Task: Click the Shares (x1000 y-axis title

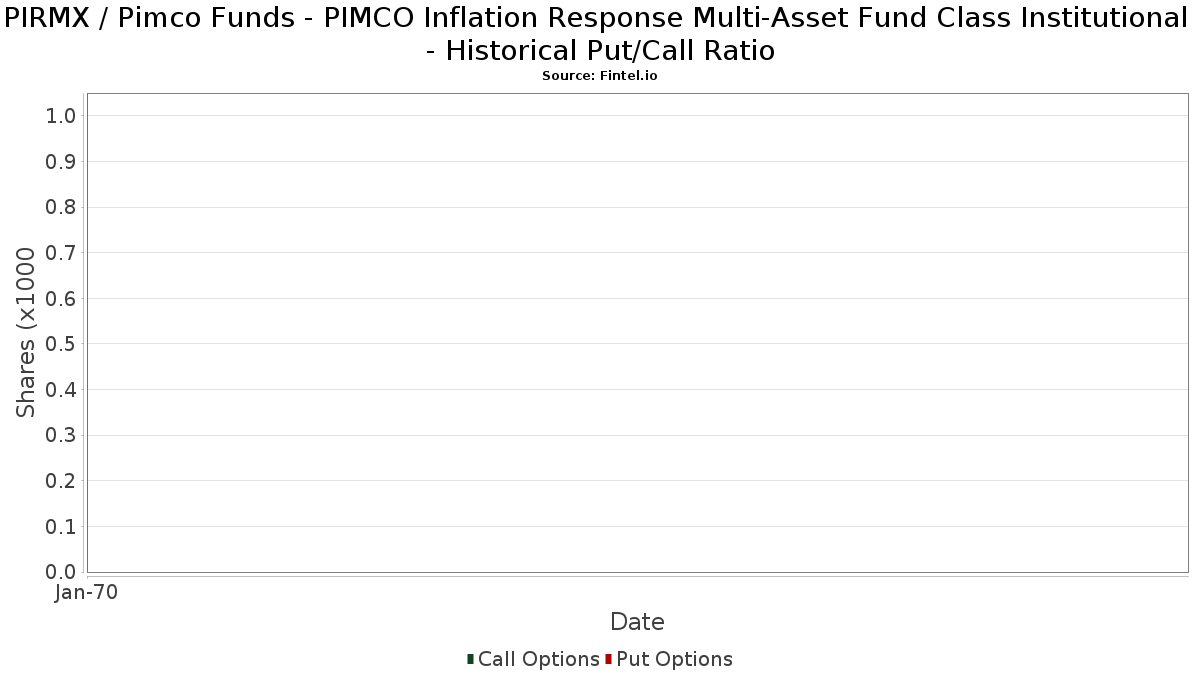Action: pos(27,333)
